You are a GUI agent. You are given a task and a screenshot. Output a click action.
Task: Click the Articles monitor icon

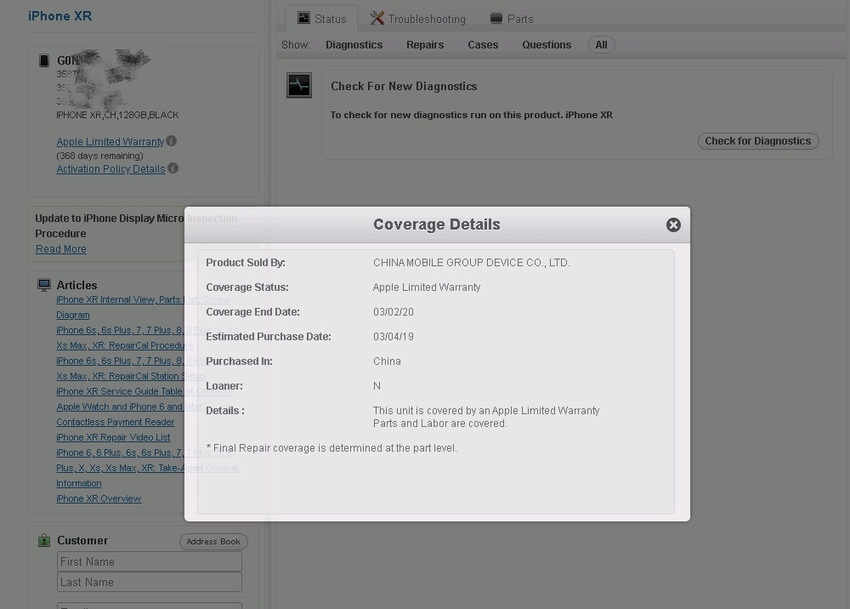click(44, 285)
